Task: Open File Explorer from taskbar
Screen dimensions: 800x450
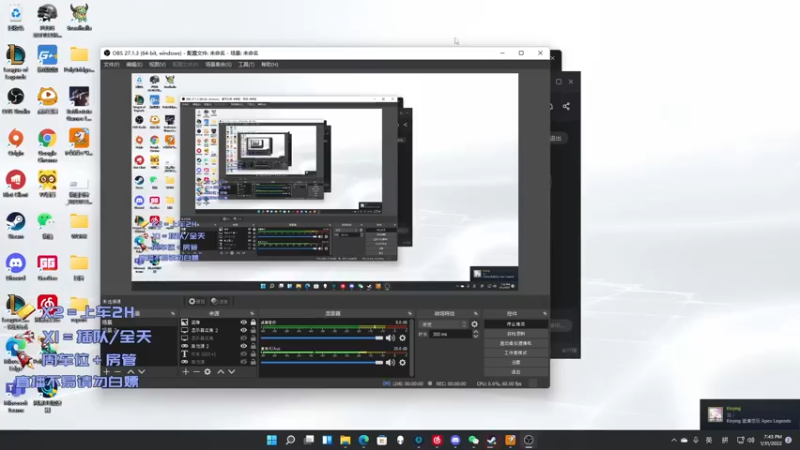Action: pos(345,440)
